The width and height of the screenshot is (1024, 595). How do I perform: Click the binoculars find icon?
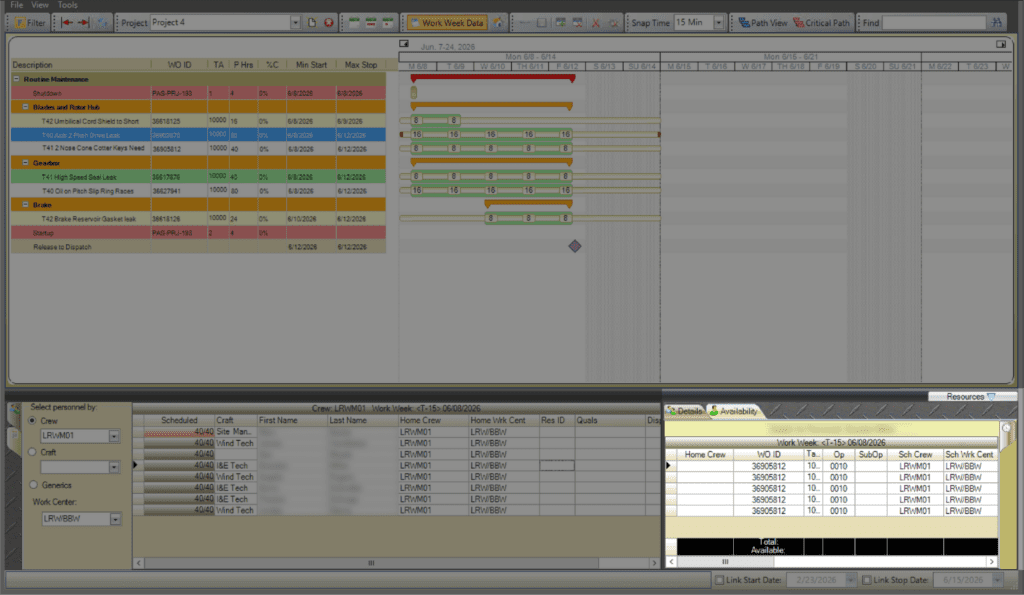996,22
